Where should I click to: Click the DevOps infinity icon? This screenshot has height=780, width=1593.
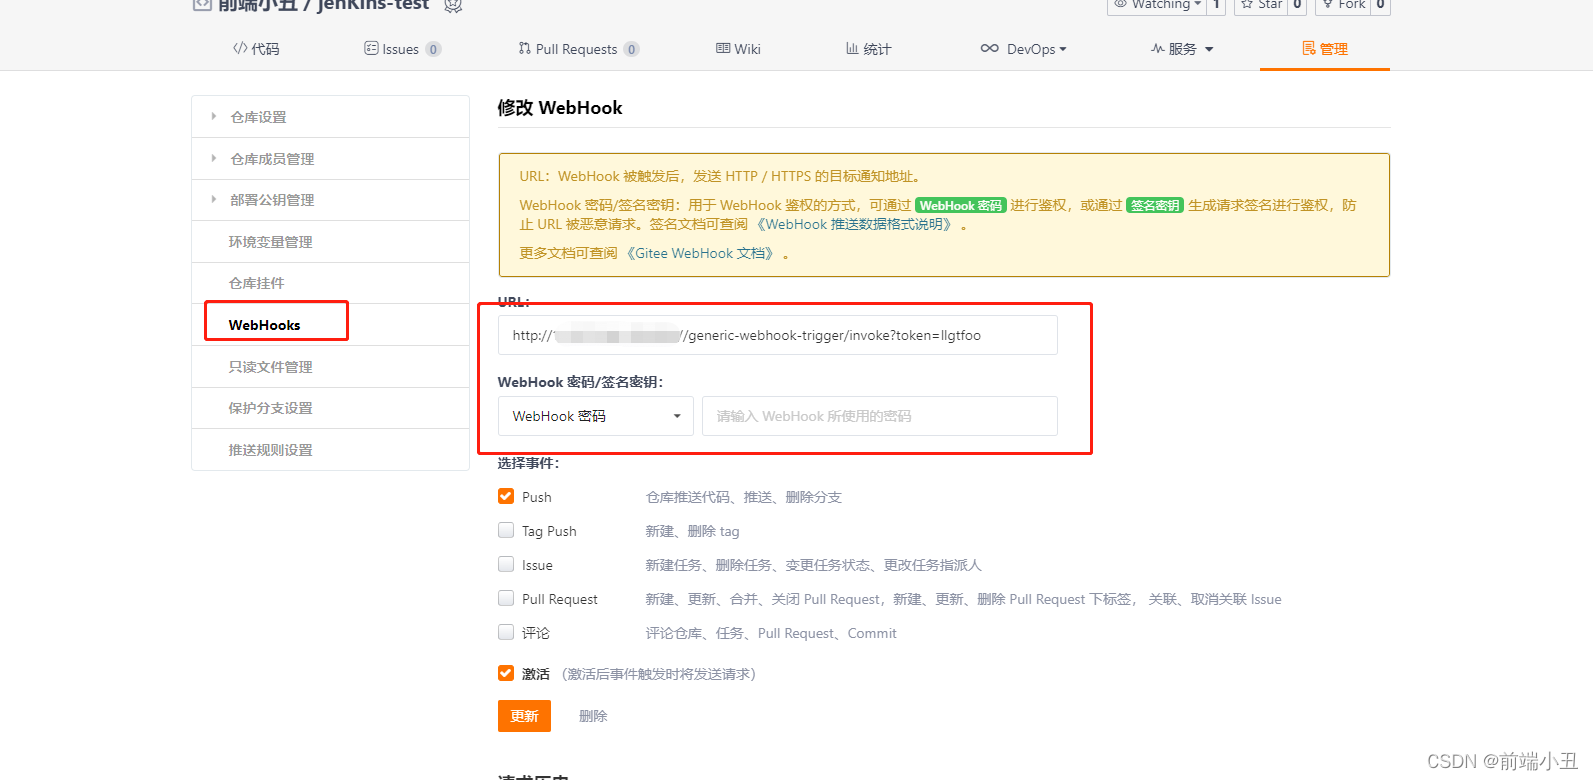990,48
